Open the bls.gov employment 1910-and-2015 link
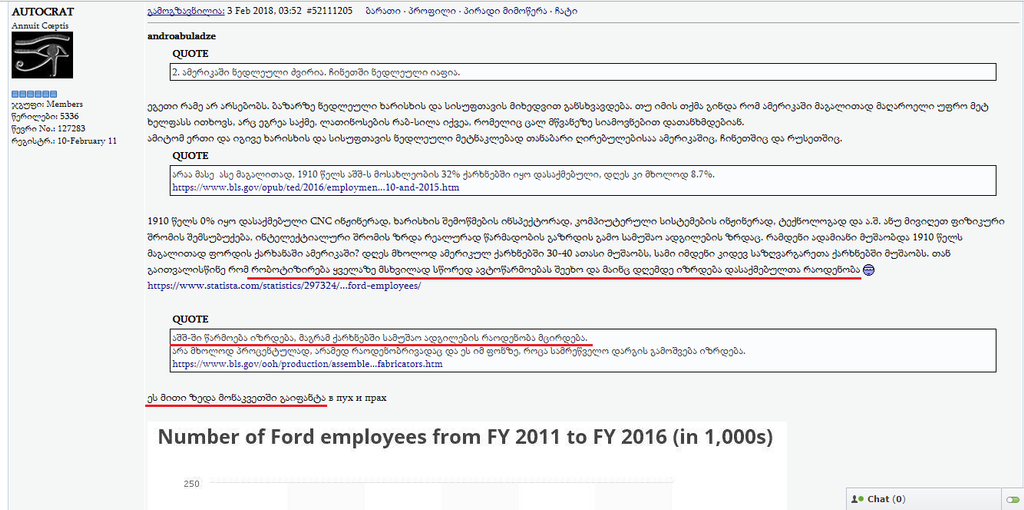1024x510 pixels. coord(315,187)
